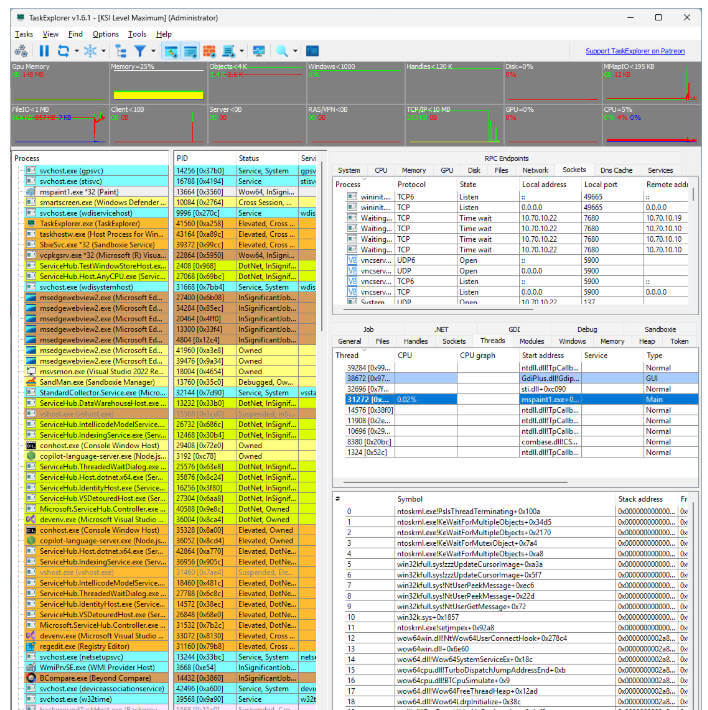Select stack frame win32k.sys+0x1857

point(516,617)
